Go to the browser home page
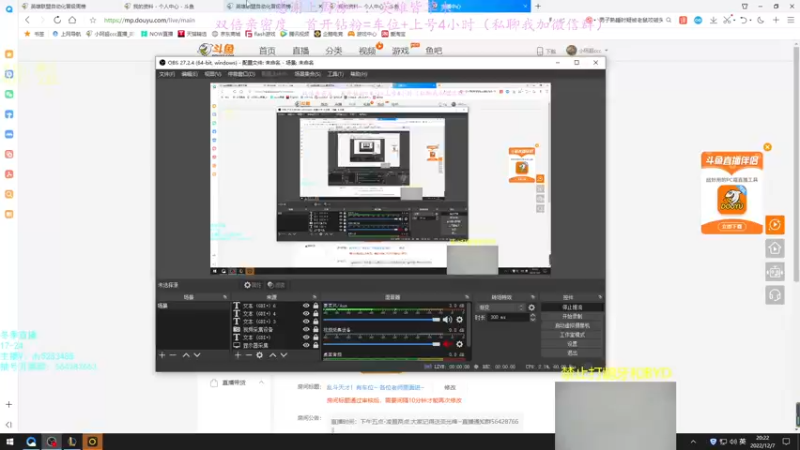 click(x=72, y=20)
